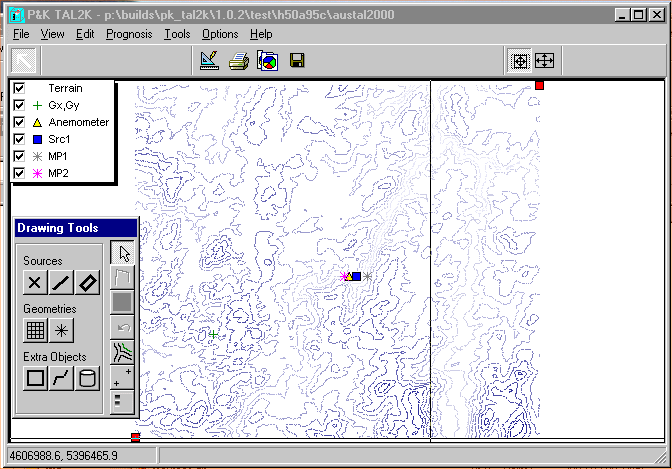This screenshot has height=469, width=672.
Task: Click the red handle at top right of map
Action: (x=540, y=86)
